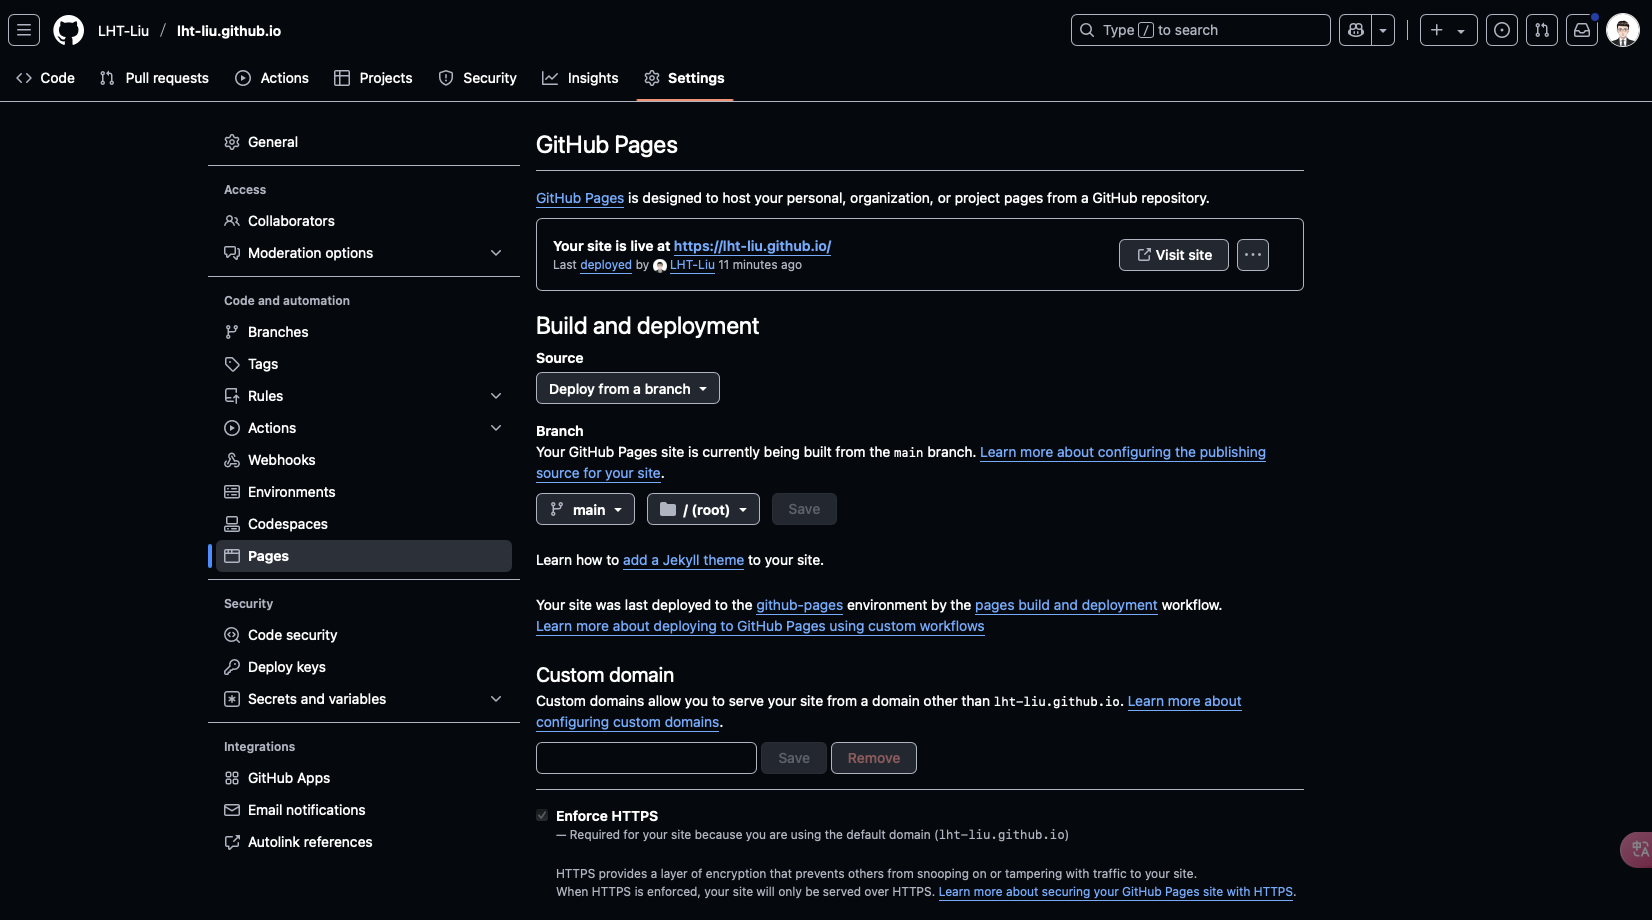Open the Create new plus dropdown
This screenshot has width=1652, height=920.
pos(1448,30)
